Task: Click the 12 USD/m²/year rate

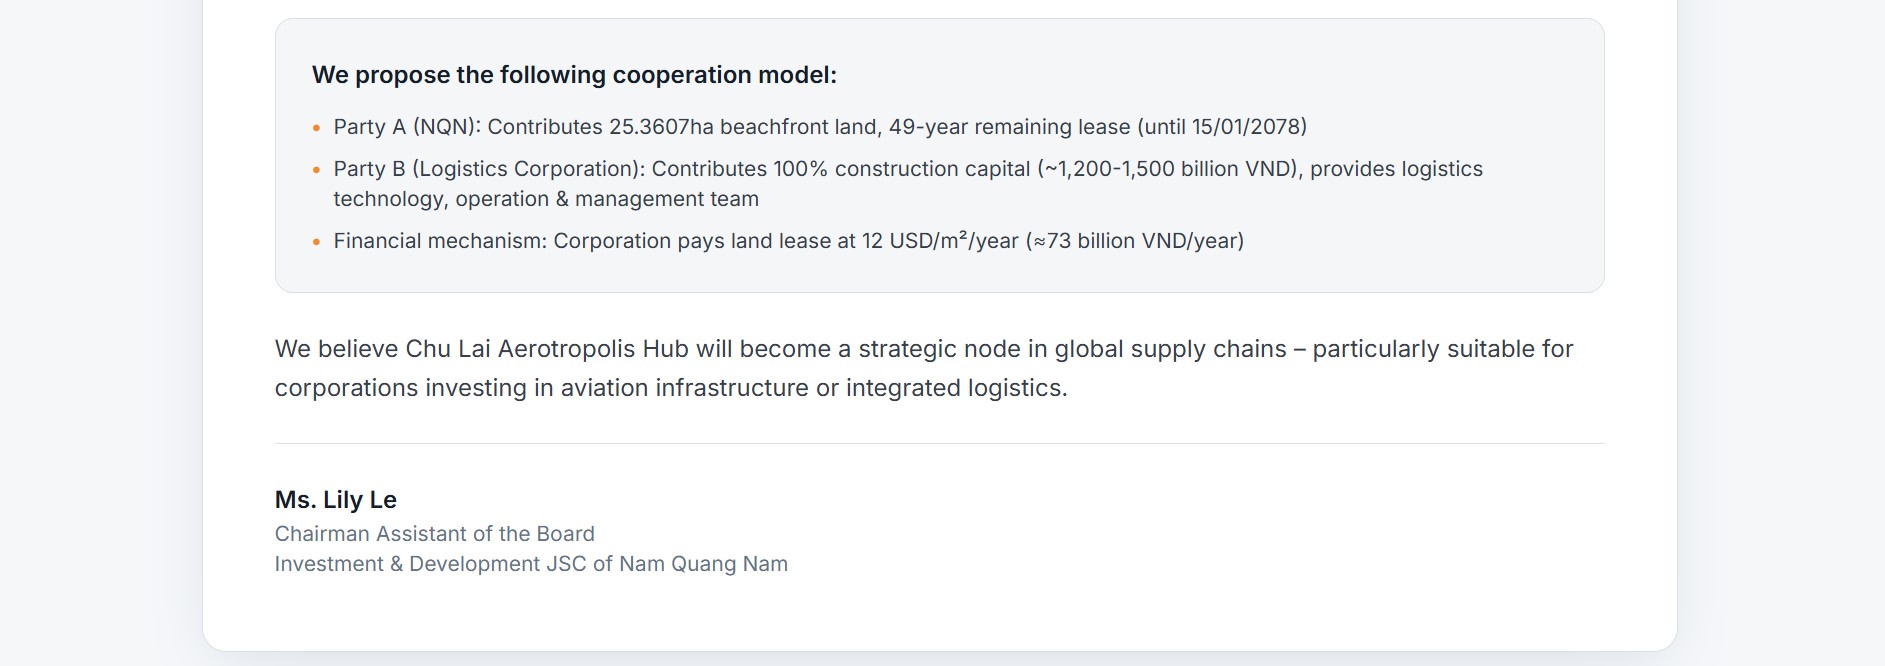Action: coord(940,241)
